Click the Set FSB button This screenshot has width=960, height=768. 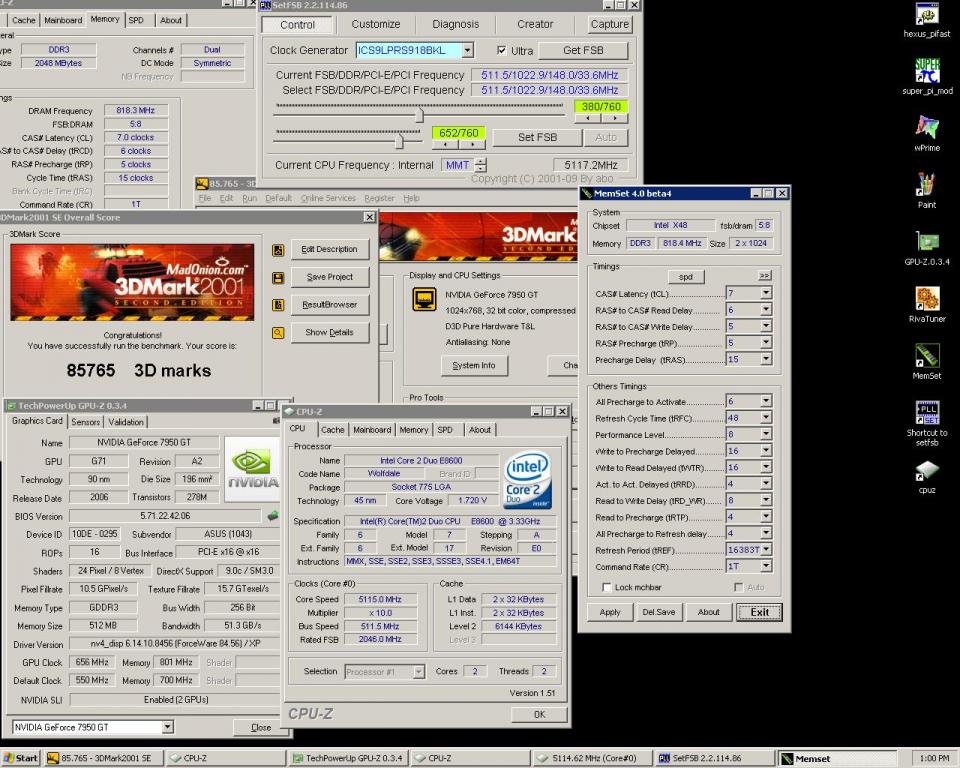tap(537, 137)
